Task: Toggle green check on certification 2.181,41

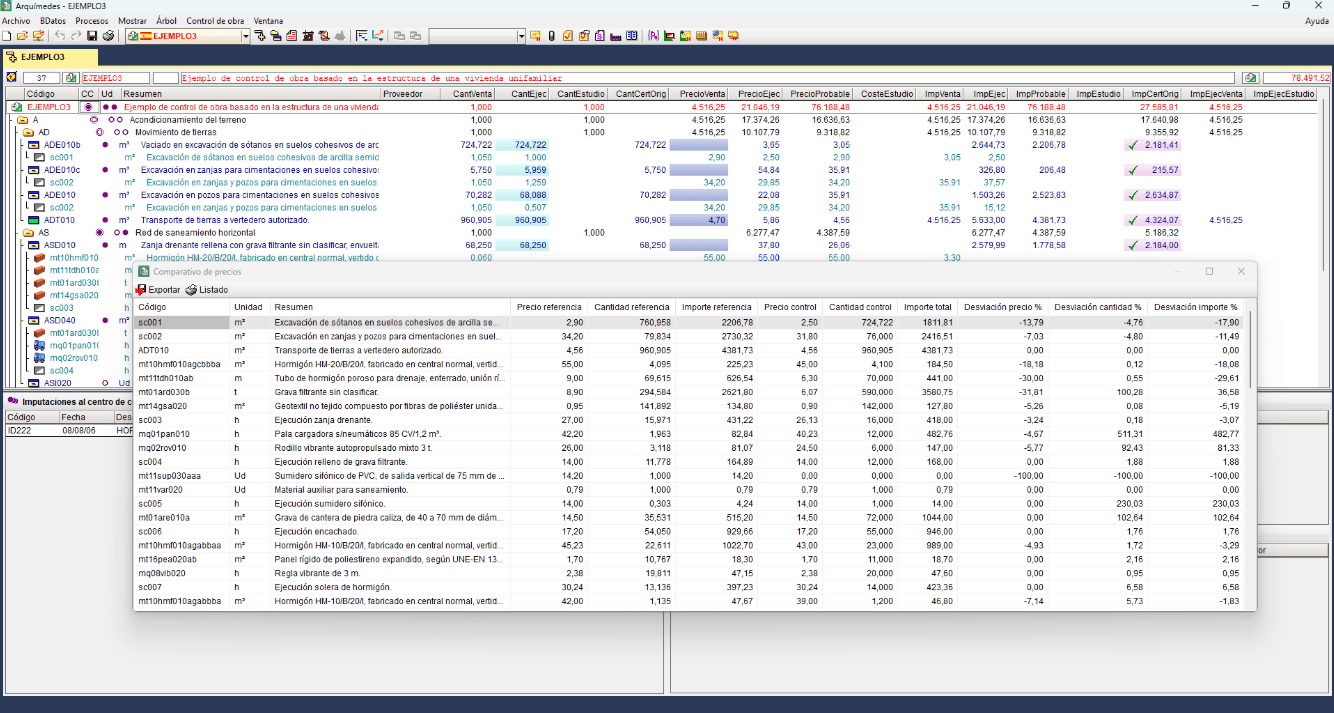Action: (1133, 145)
